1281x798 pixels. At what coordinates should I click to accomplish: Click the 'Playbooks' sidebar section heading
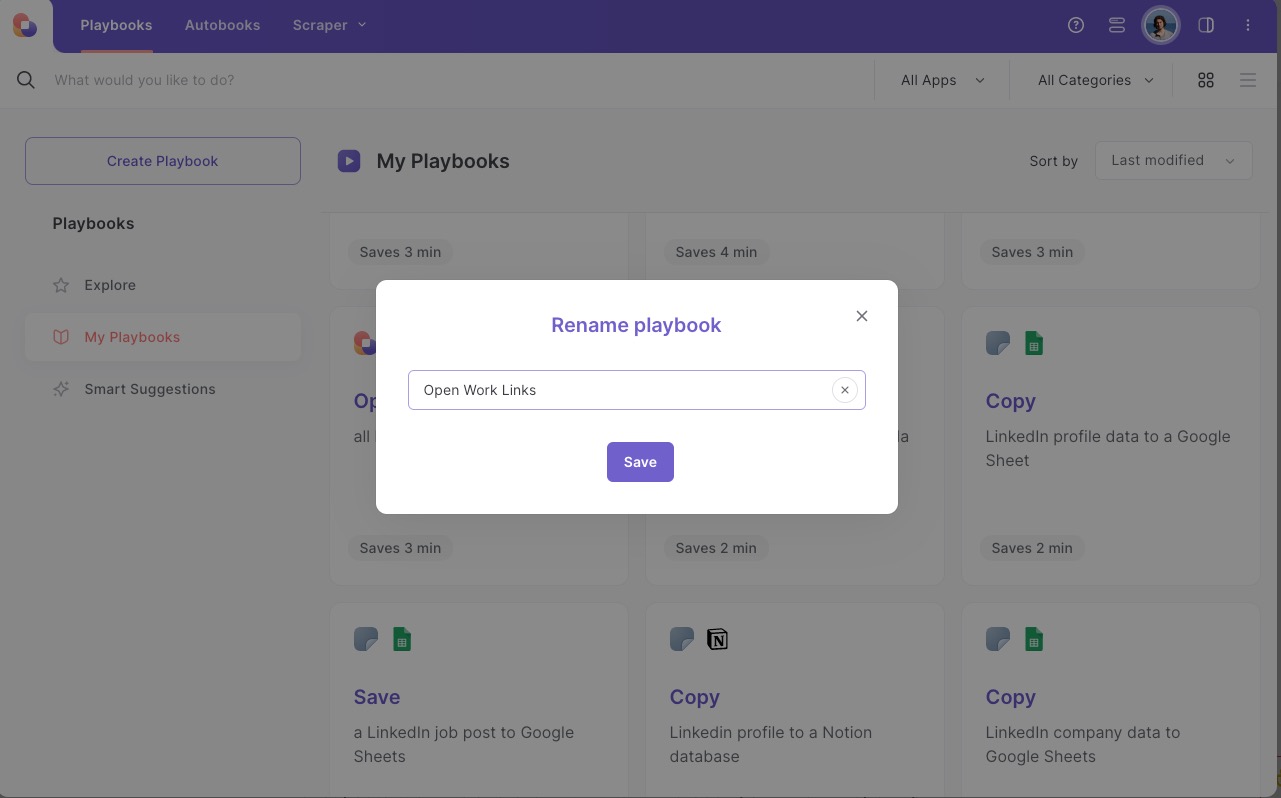(93, 224)
